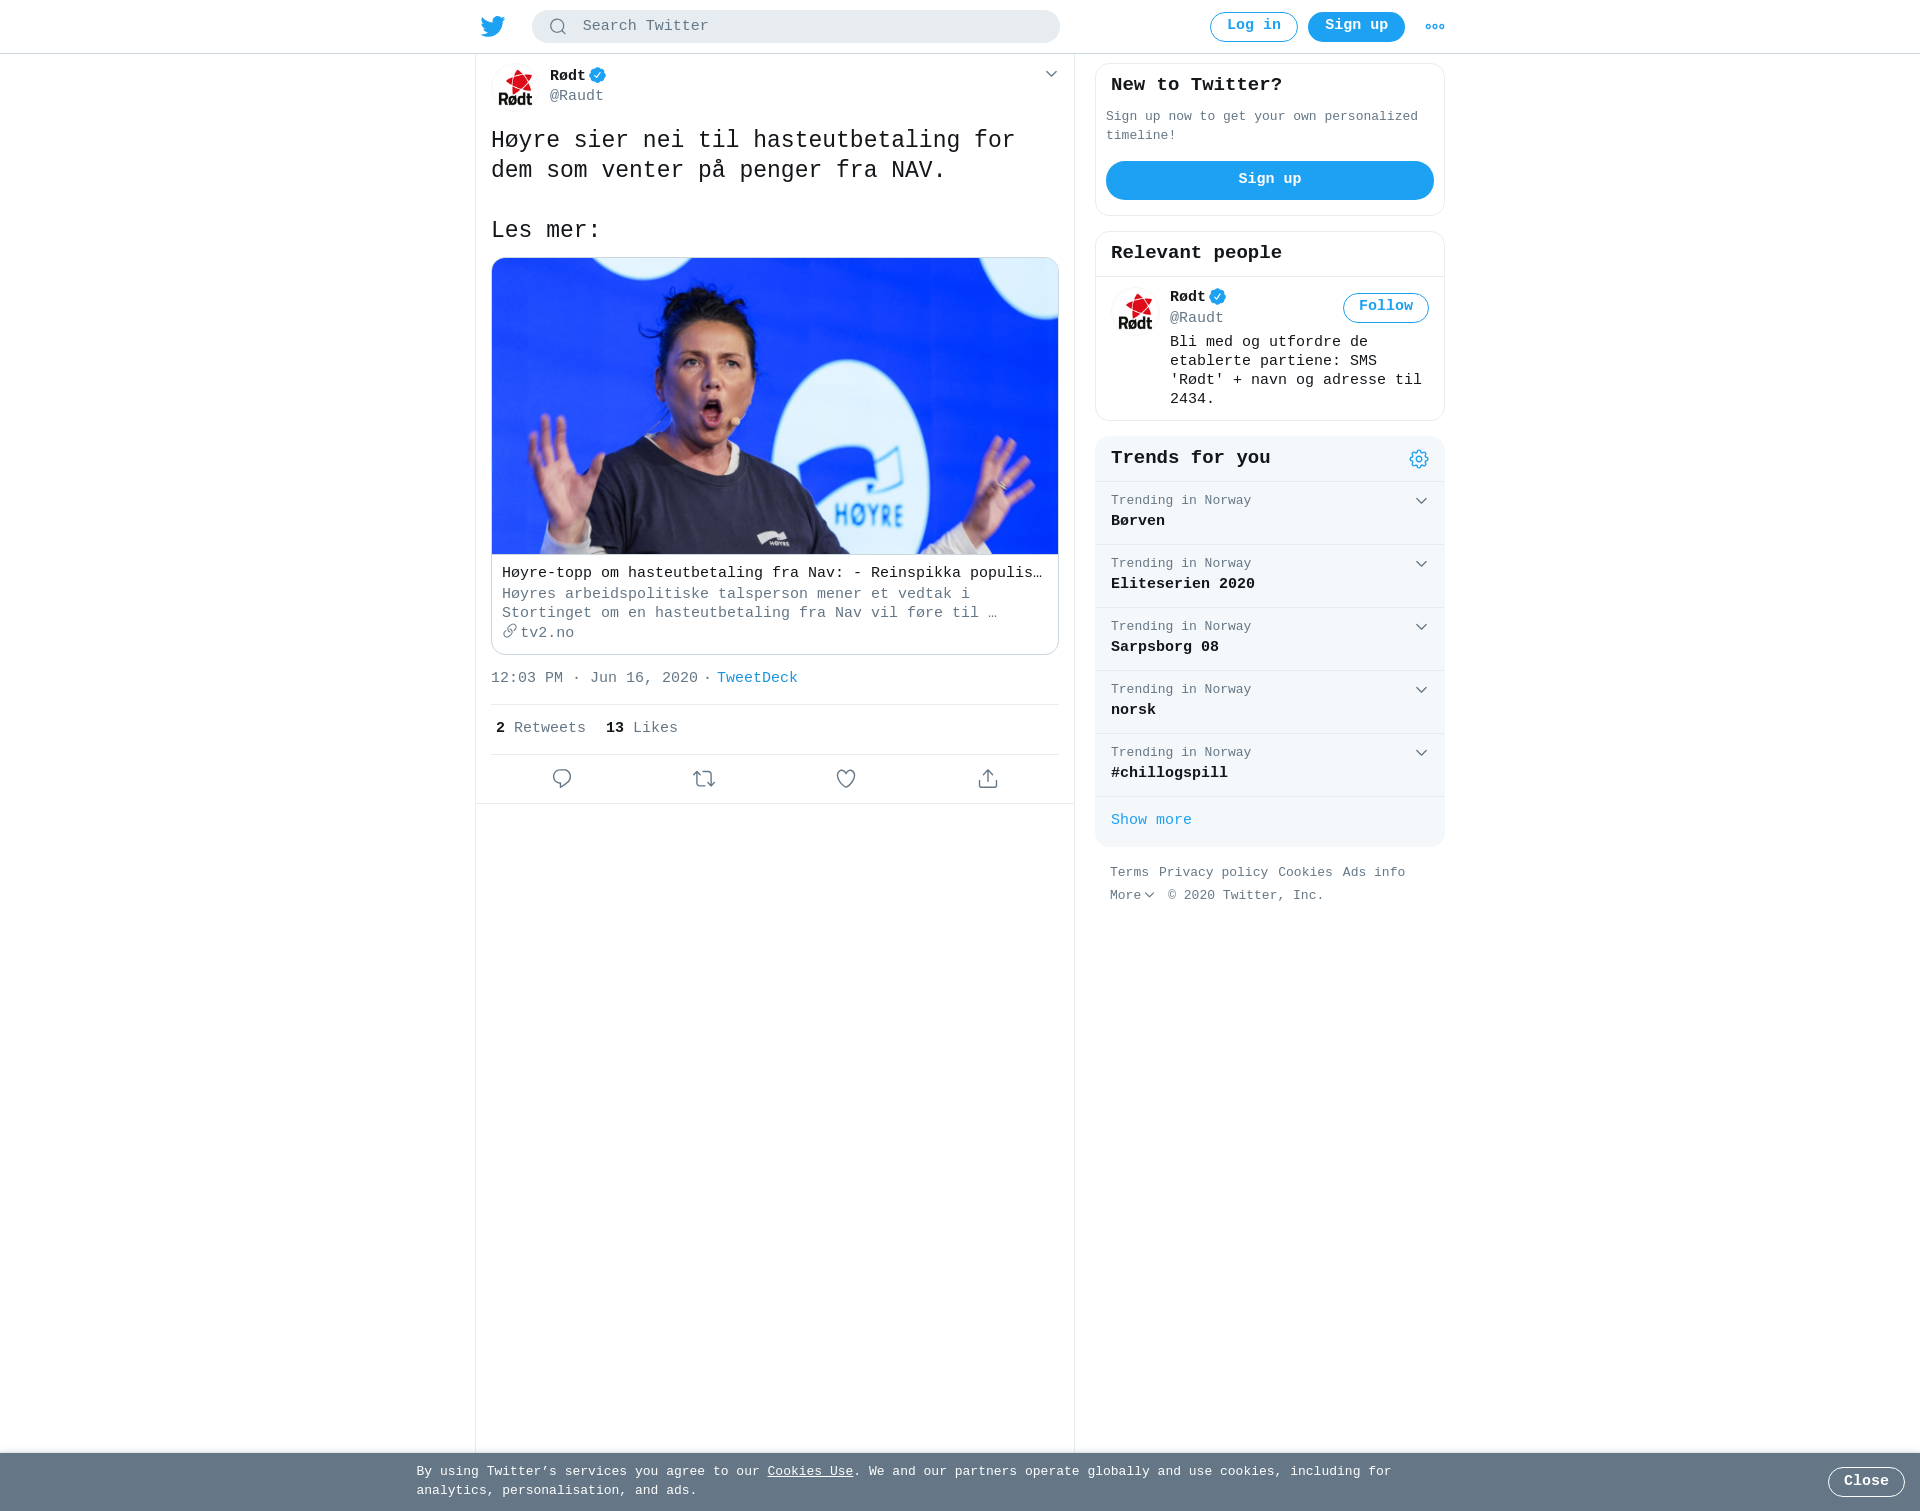The image size is (1920, 1511).
Task: Open the article headline 'Høyre-topp om hasteutbetaling'
Action: (x=772, y=573)
